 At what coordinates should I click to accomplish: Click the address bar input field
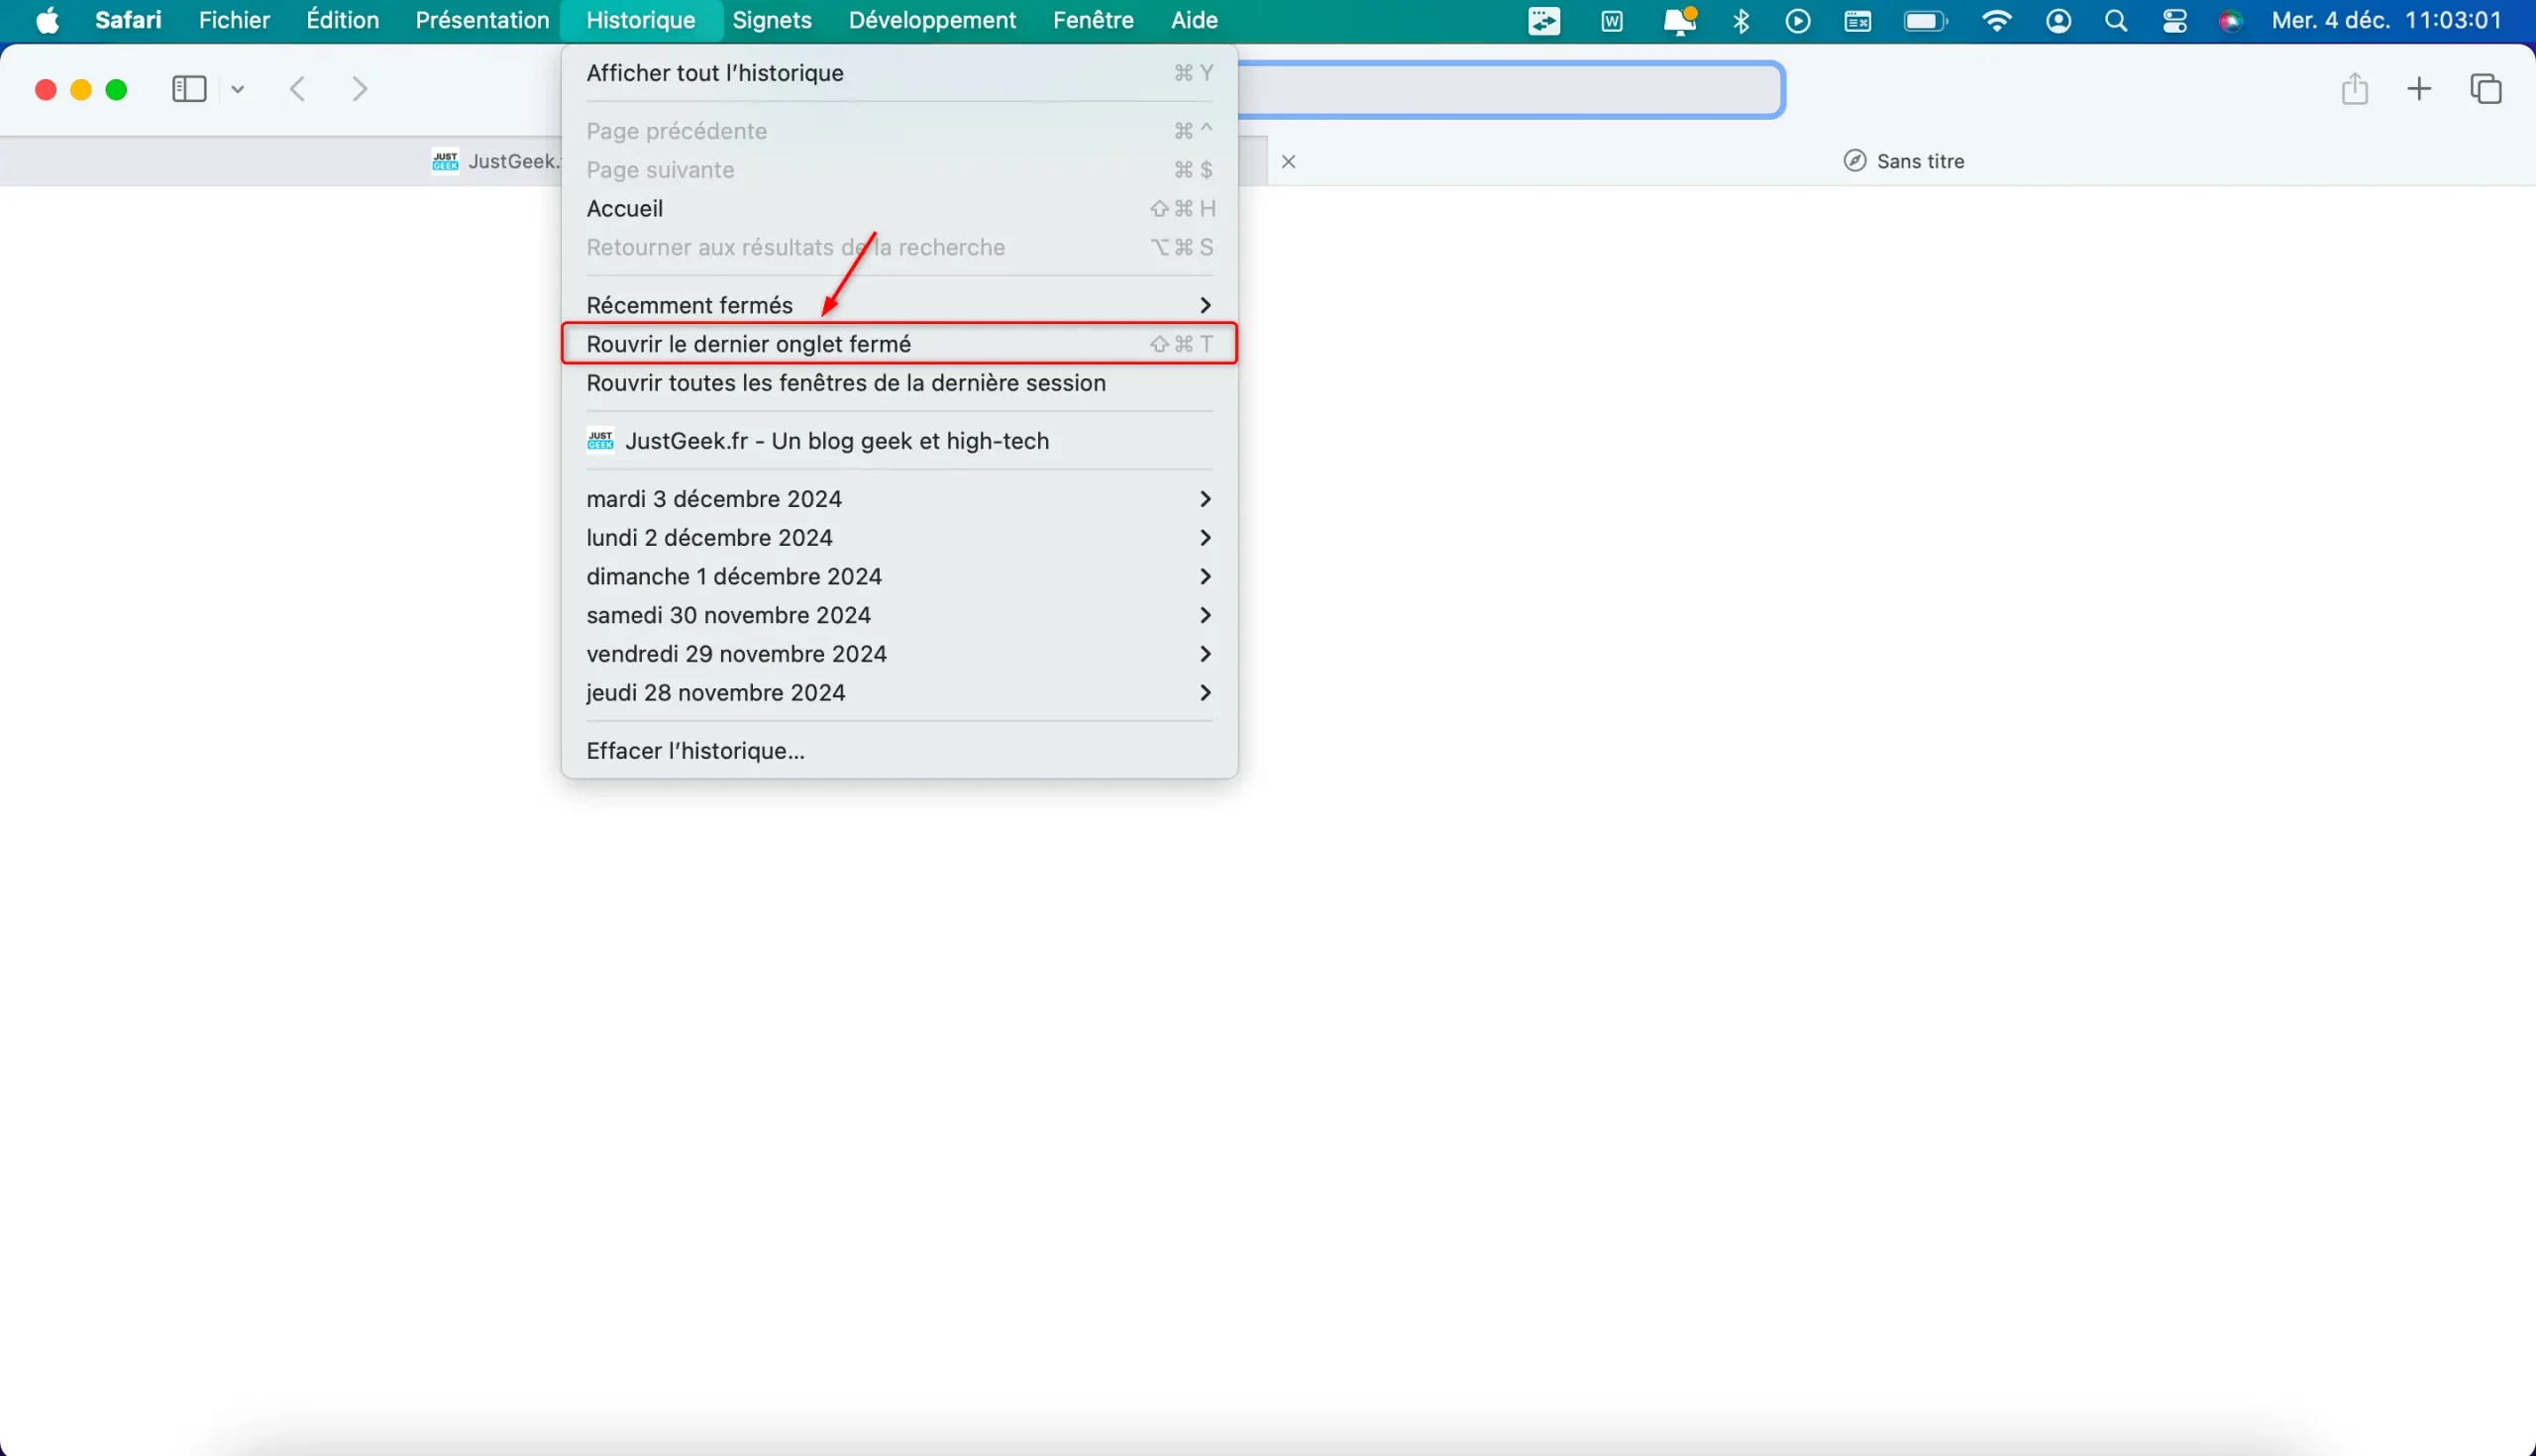[1509, 89]
